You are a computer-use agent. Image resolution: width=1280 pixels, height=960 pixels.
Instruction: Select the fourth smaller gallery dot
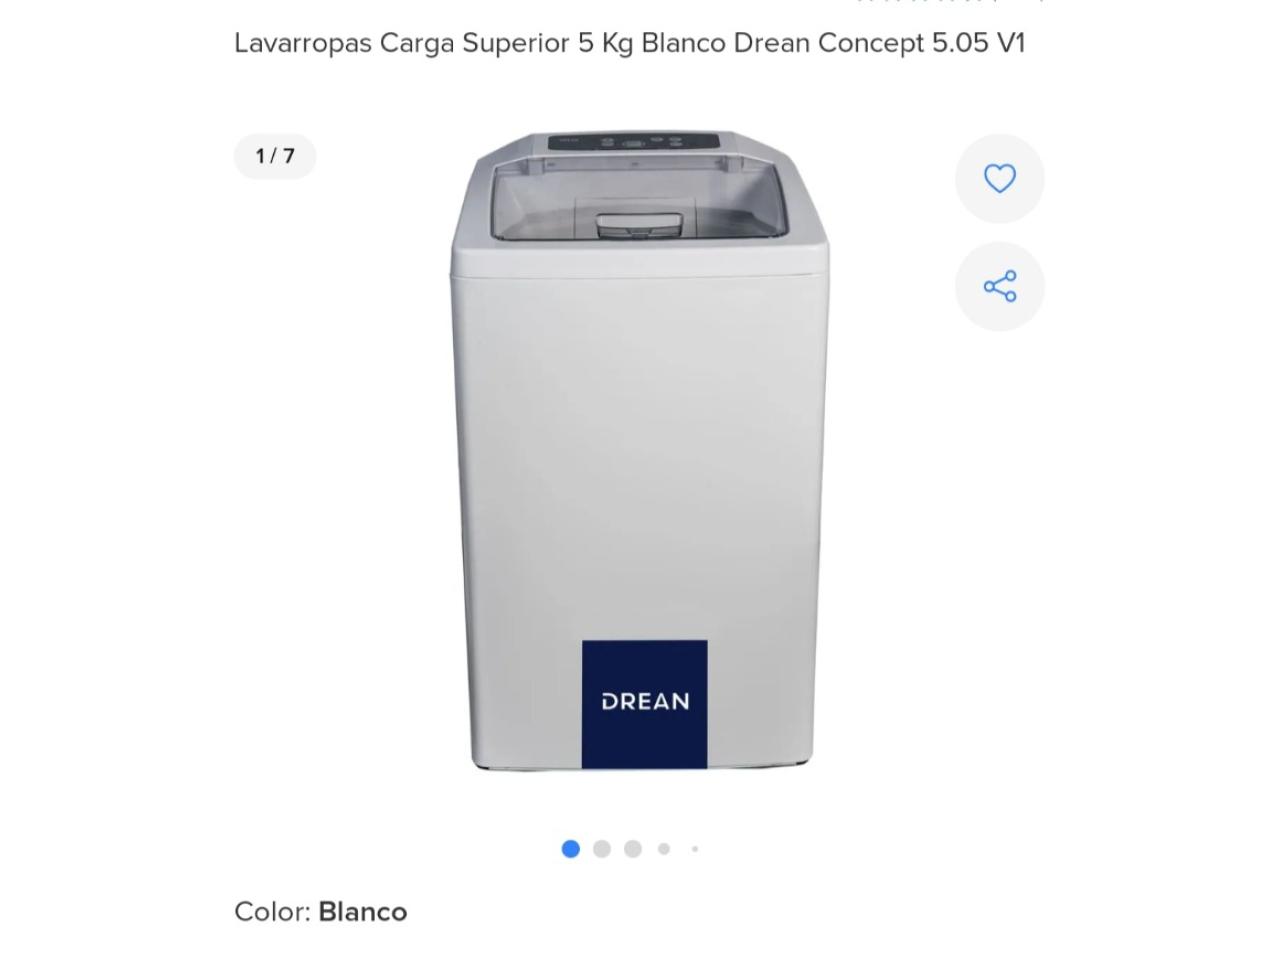coord(664,849)
